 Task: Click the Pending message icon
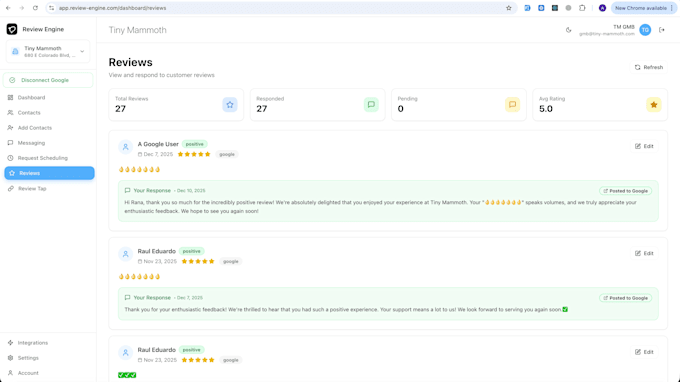click(x=512, y=104)
